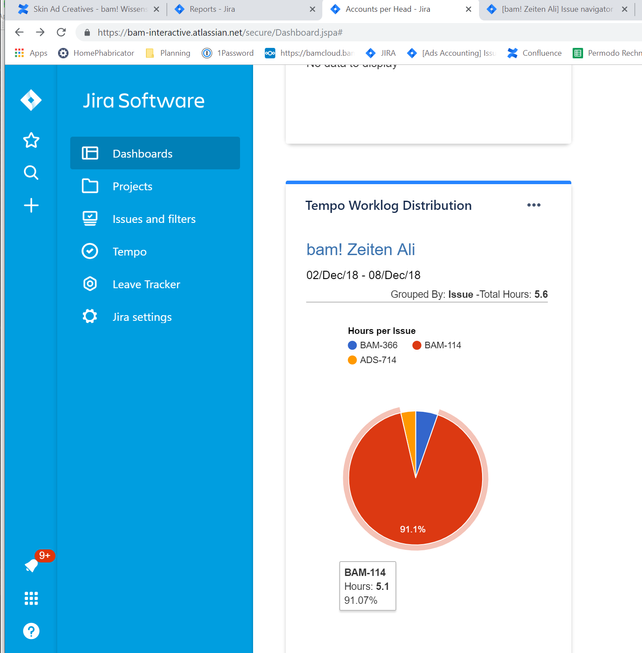Close the Reports - Jira tab
The width and height of the screenshot is (642, 653).
tap(312, 9)
